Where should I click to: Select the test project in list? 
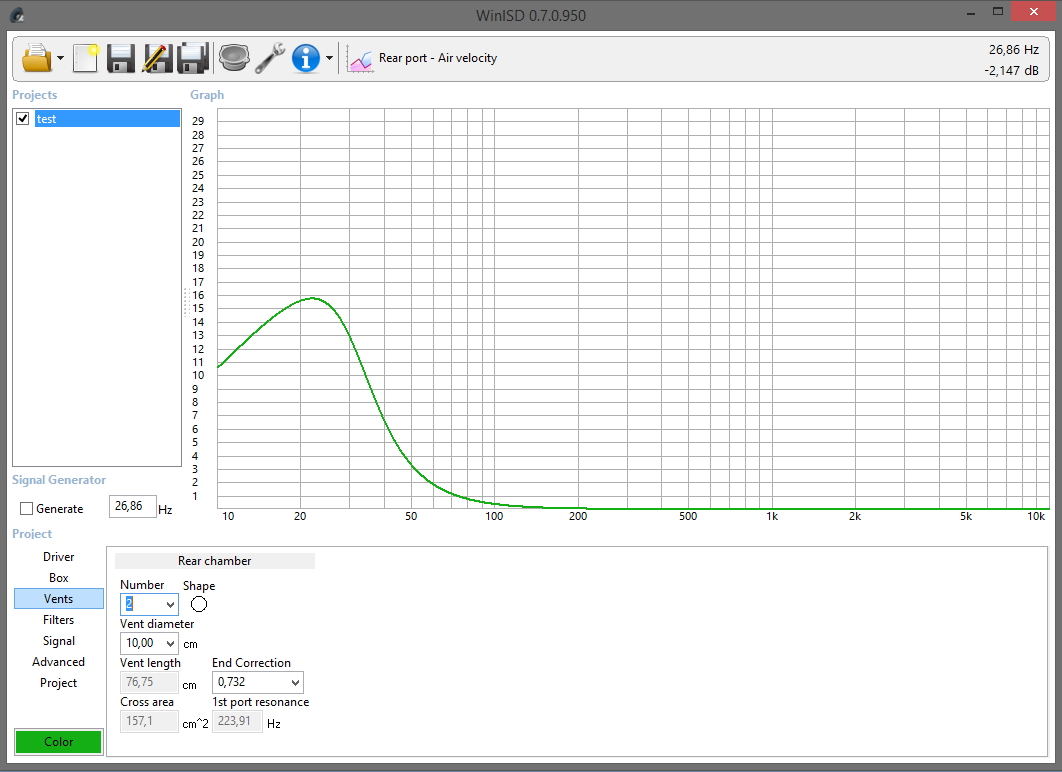(x=107, y=119)
